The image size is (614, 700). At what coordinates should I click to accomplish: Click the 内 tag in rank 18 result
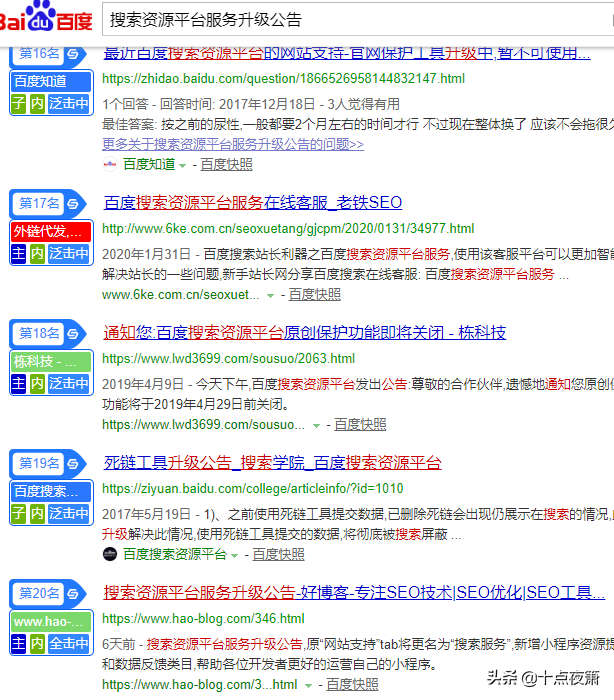(37, 383)
